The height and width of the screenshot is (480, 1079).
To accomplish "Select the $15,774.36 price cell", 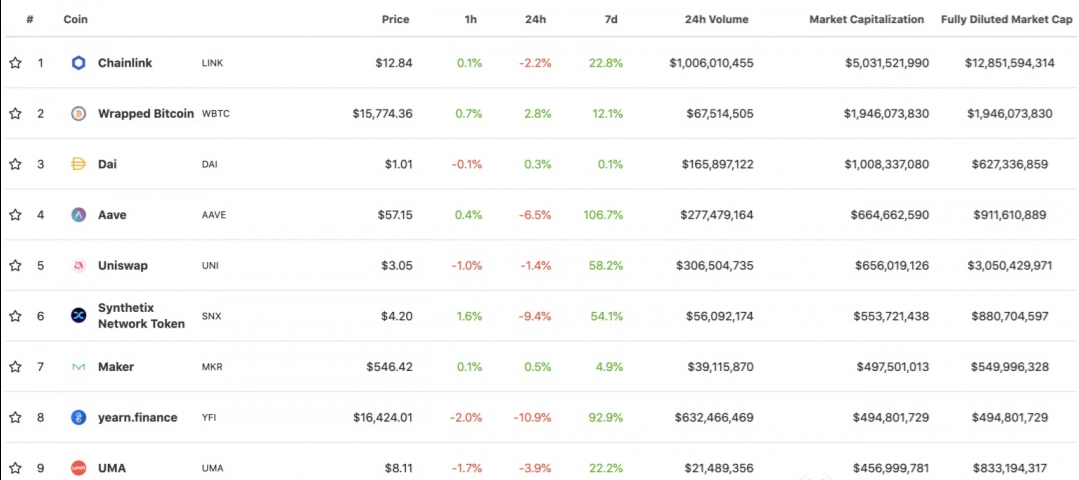I will click(383, 114).
